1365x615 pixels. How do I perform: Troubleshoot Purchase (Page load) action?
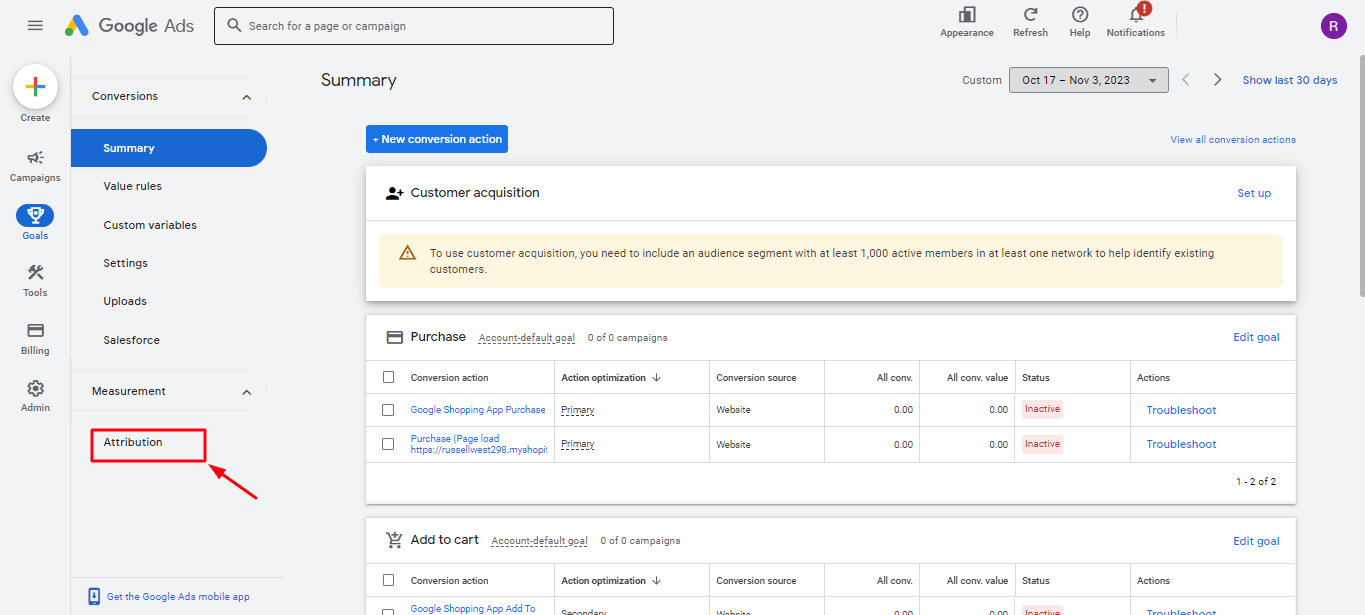point(1181,444)
